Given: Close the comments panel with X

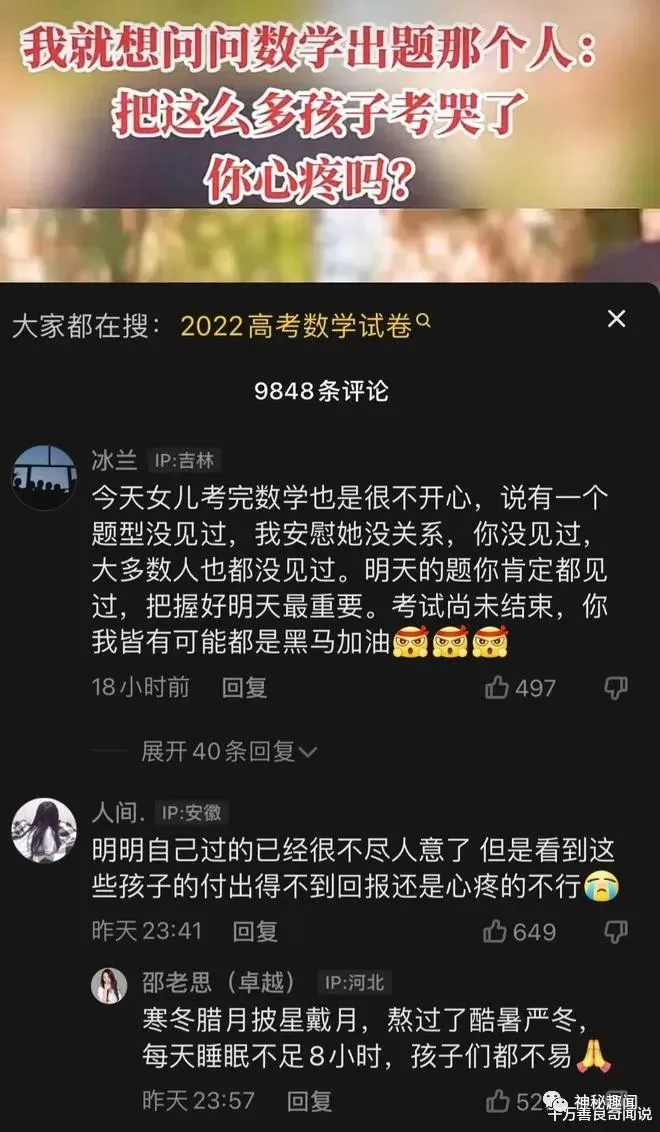Looking at the screenshot, I should [x=616, y=319].
